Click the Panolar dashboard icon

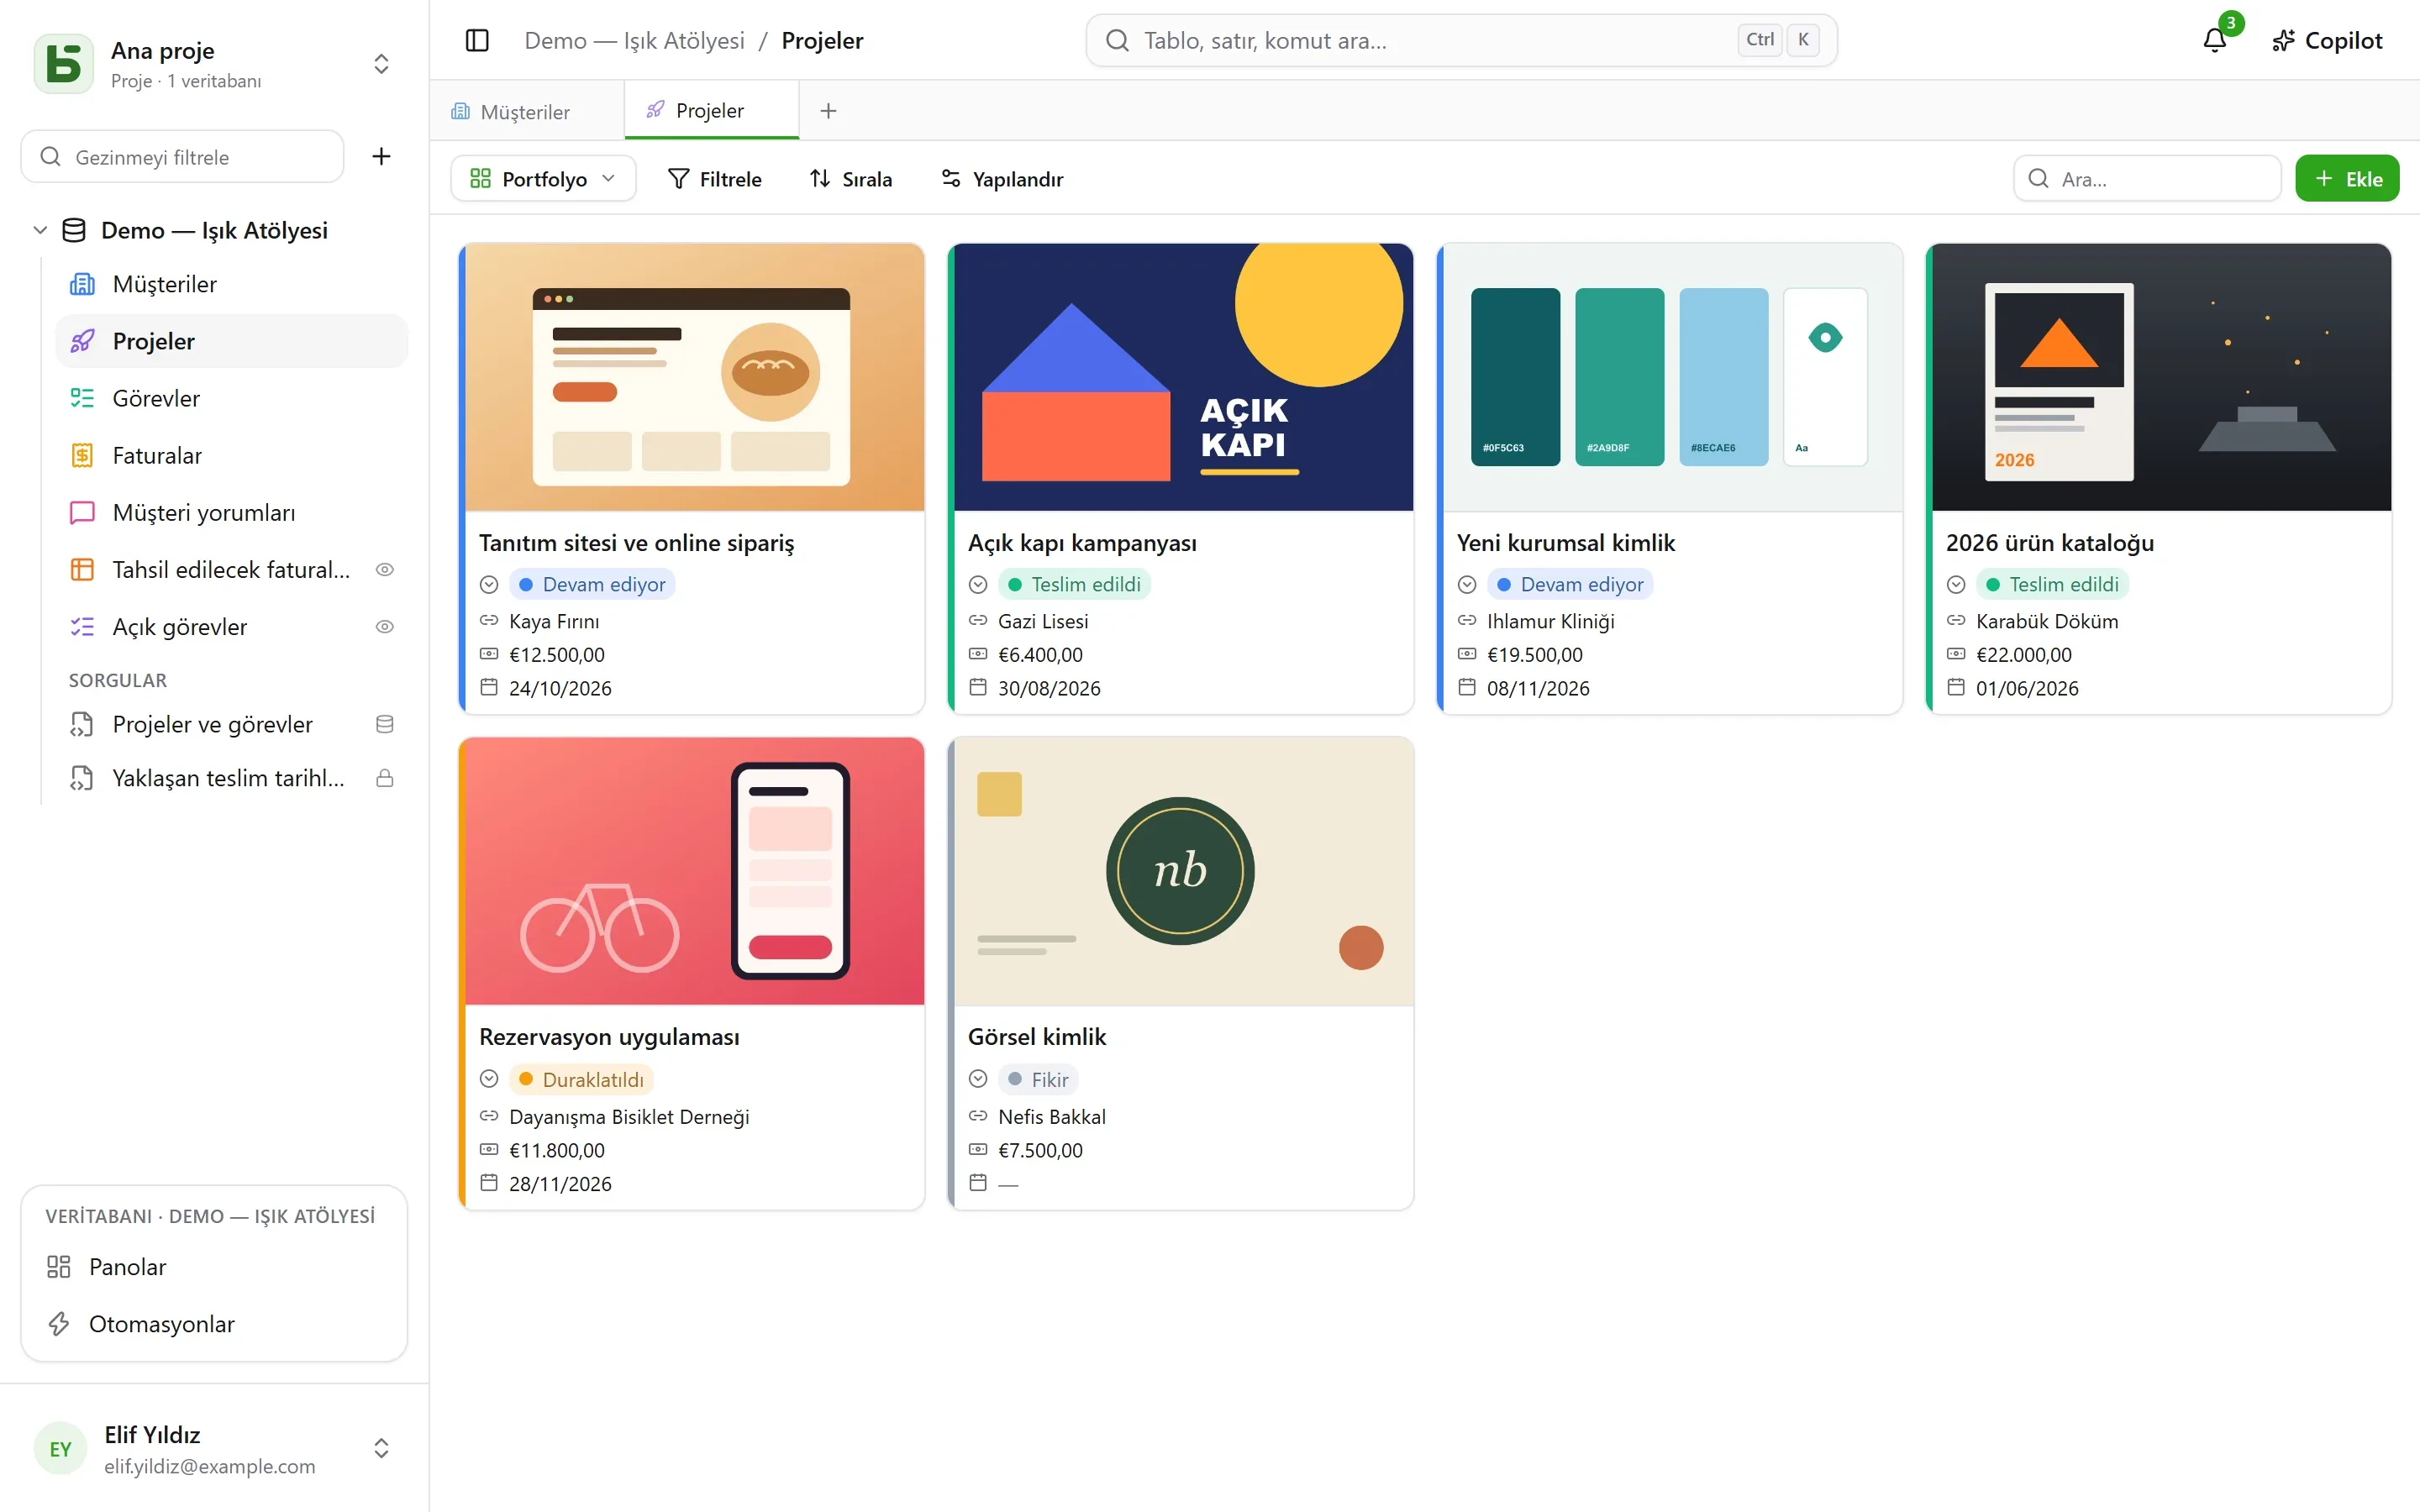[x=59, y=1267]
